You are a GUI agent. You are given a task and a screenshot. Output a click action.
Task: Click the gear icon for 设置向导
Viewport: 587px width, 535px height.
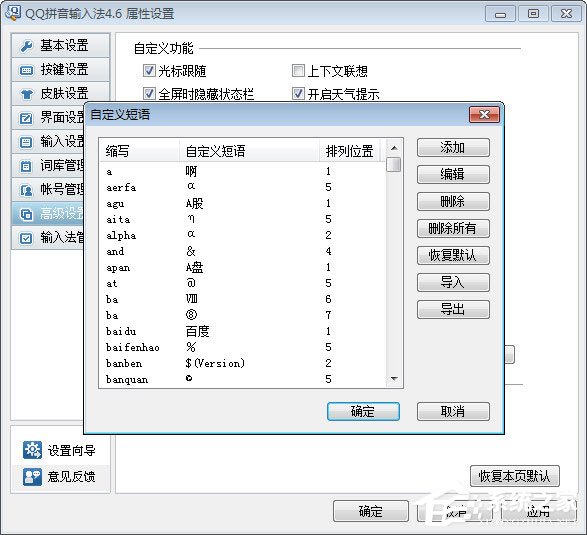[x=33, y=450]
